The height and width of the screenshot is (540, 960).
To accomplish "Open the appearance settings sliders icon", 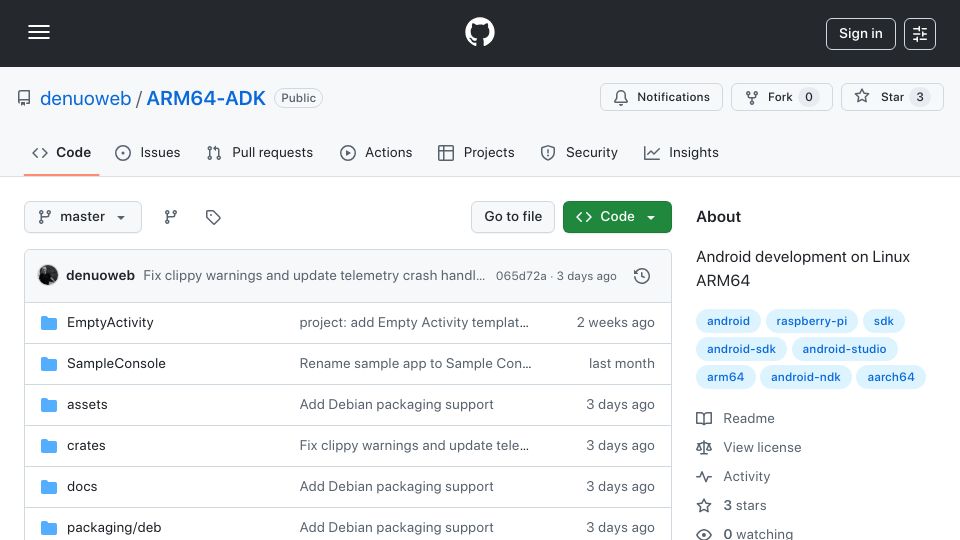I will coord(920,34).
